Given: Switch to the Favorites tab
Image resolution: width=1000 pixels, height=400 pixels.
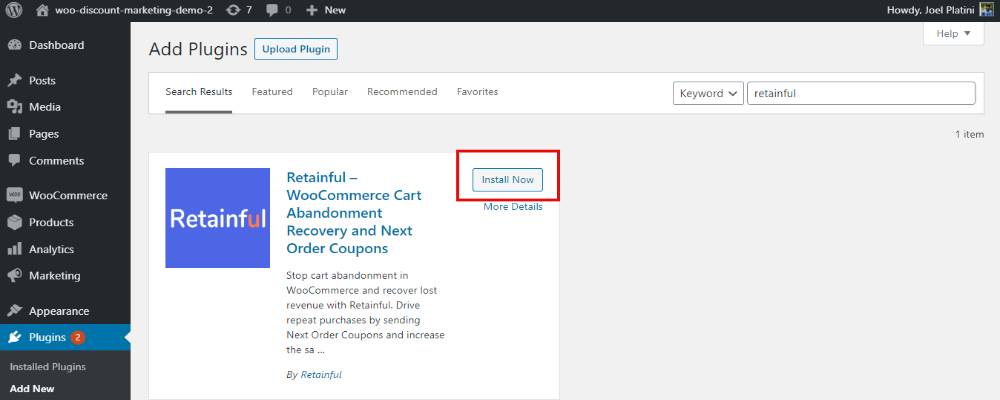Looking at the screenshot, I should pyautogui.click(x=477, y=92).
